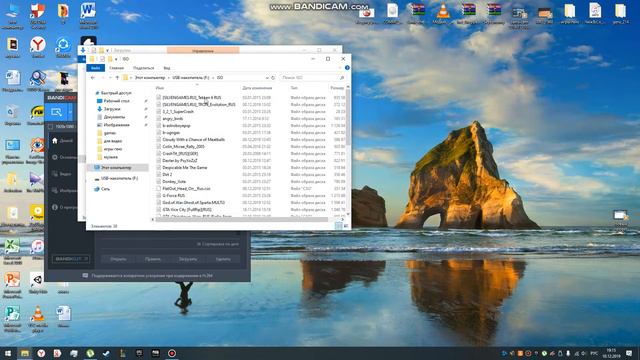Click USB-накопитель (F:) in the address path

pos(191,78)
